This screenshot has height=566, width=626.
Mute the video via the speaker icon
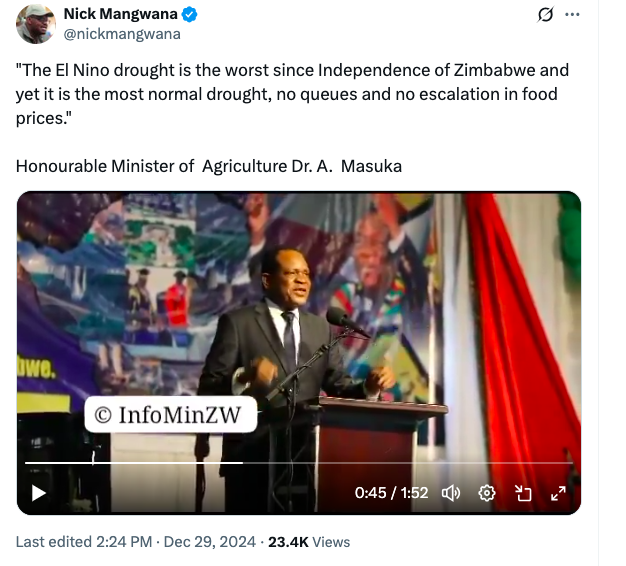(x=451, y=492)
